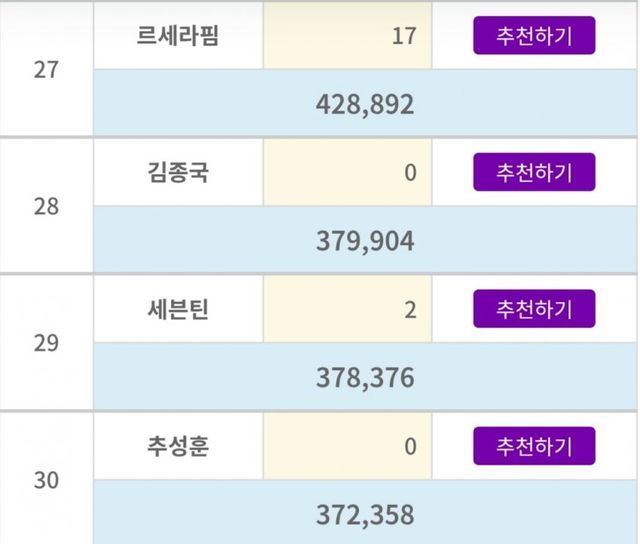Select the total score 379,904
This screenshot has width=640, height=544.
click(363, 241)
